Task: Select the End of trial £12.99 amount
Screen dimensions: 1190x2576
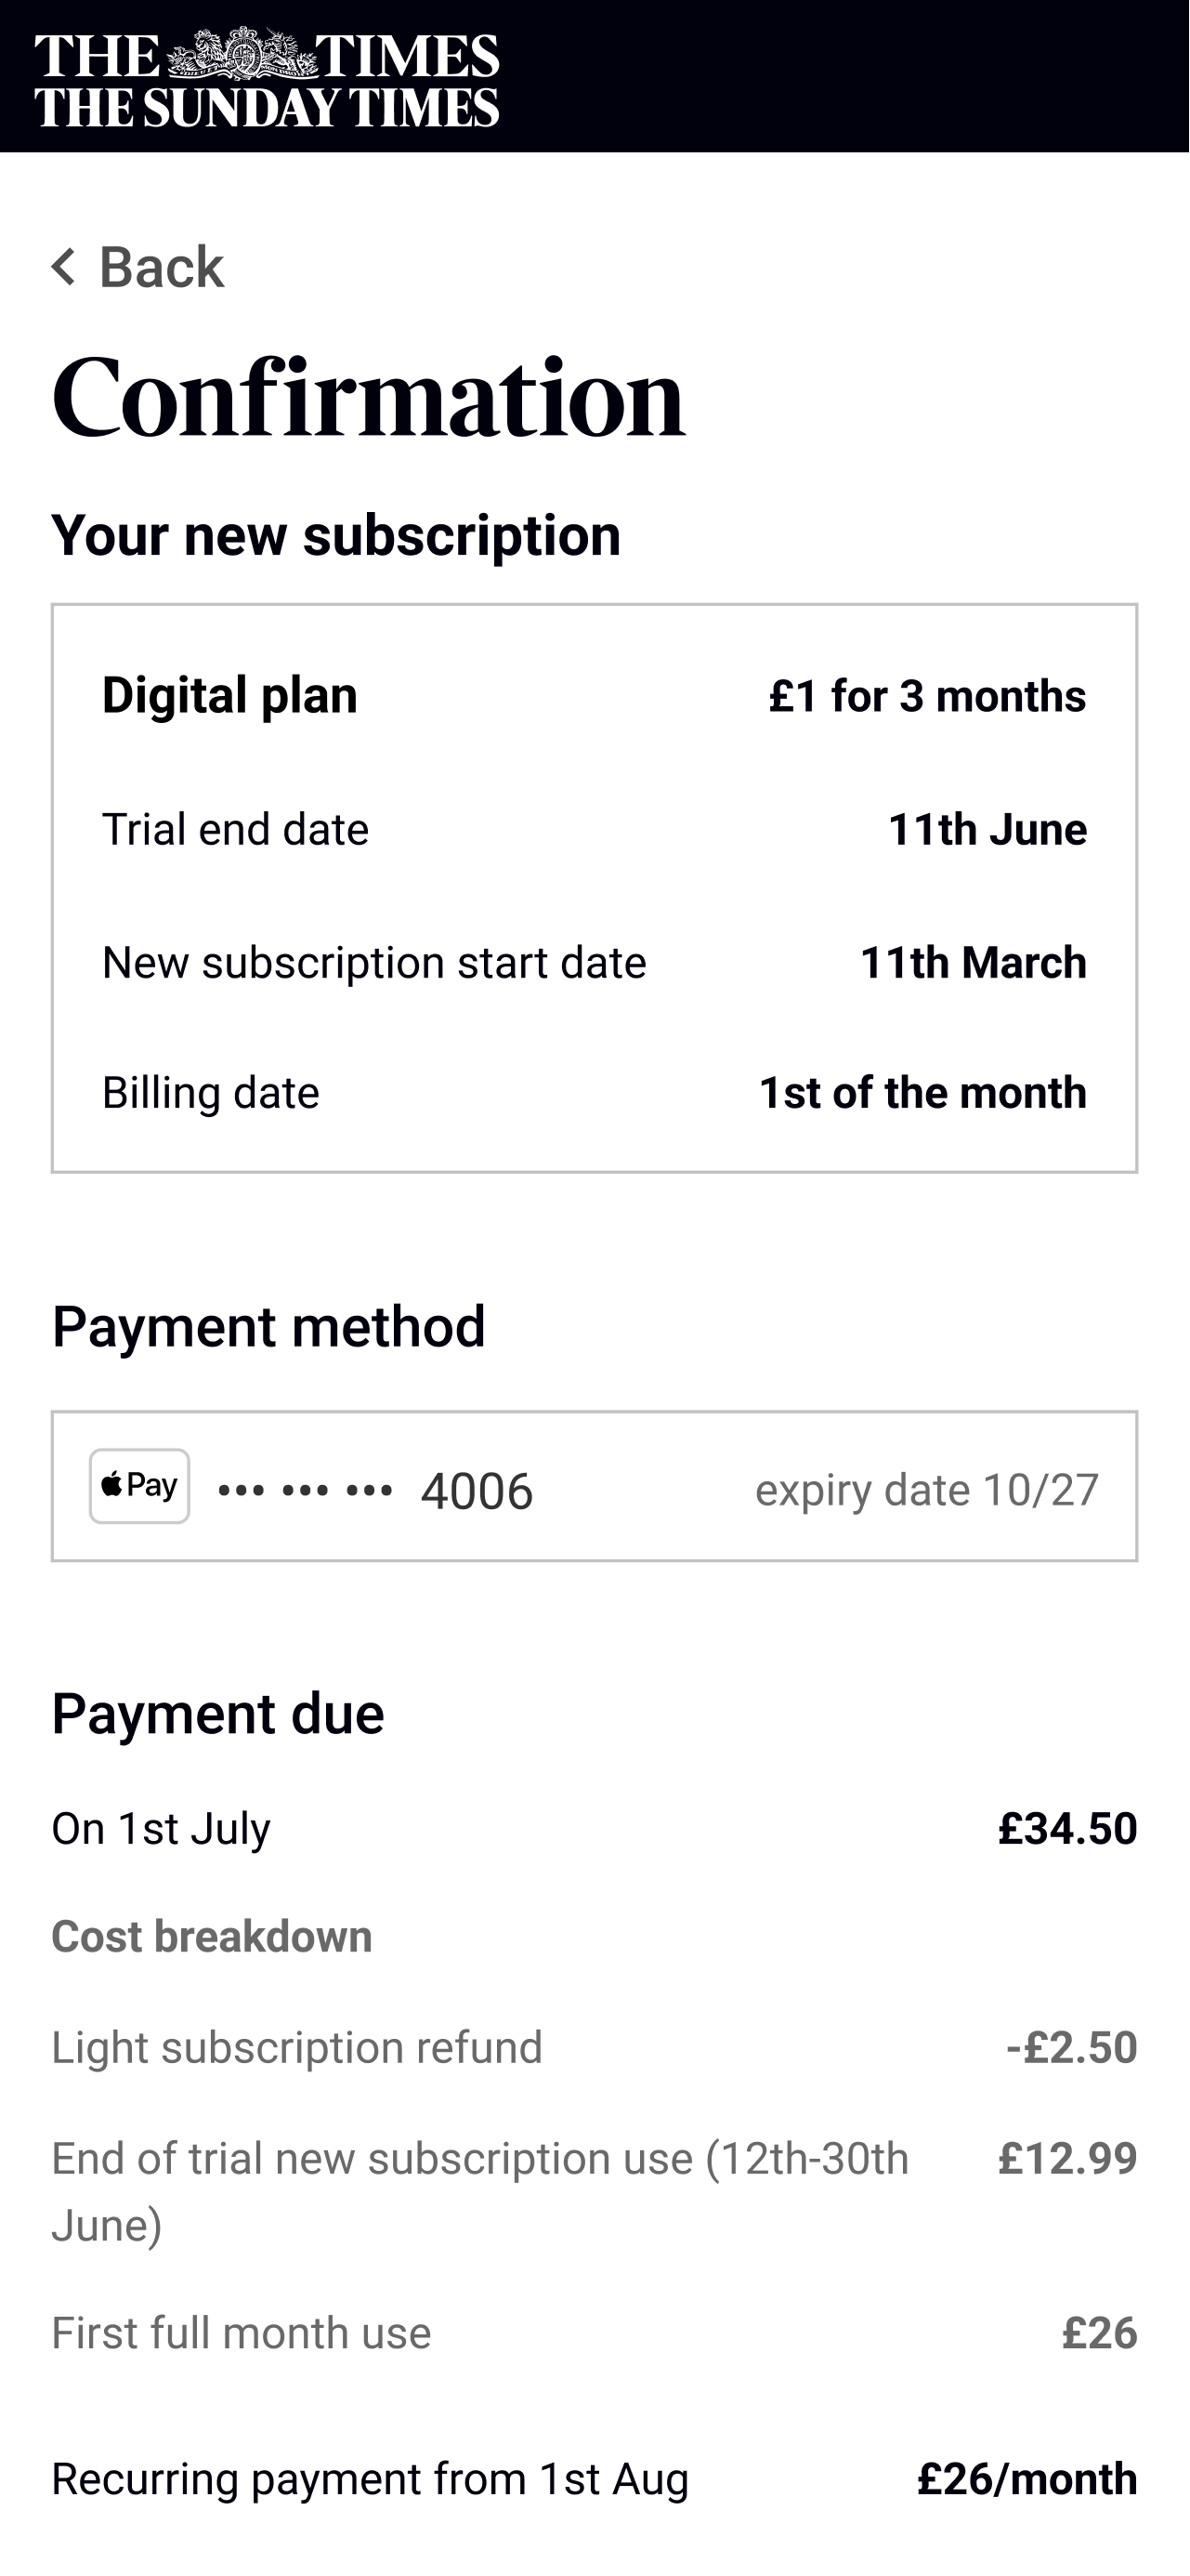Action: tap(1067, 2158)
